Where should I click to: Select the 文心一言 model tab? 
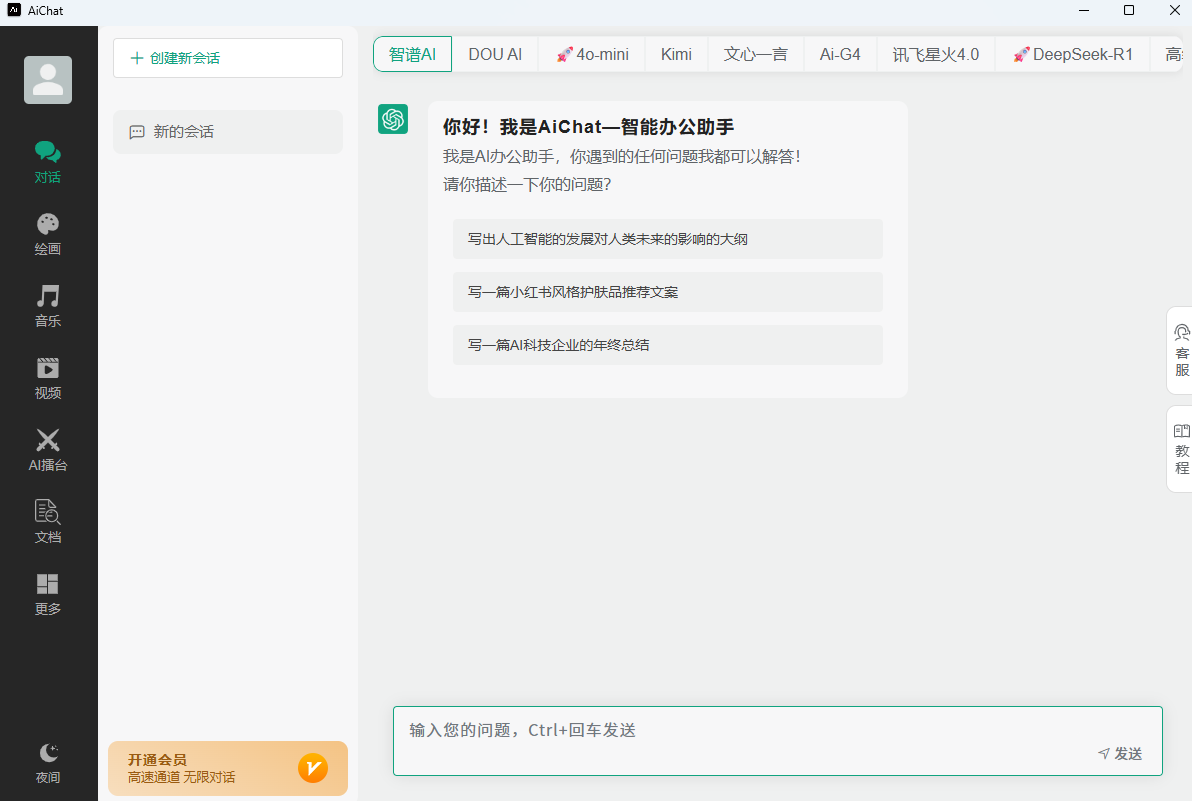point(755,54)
